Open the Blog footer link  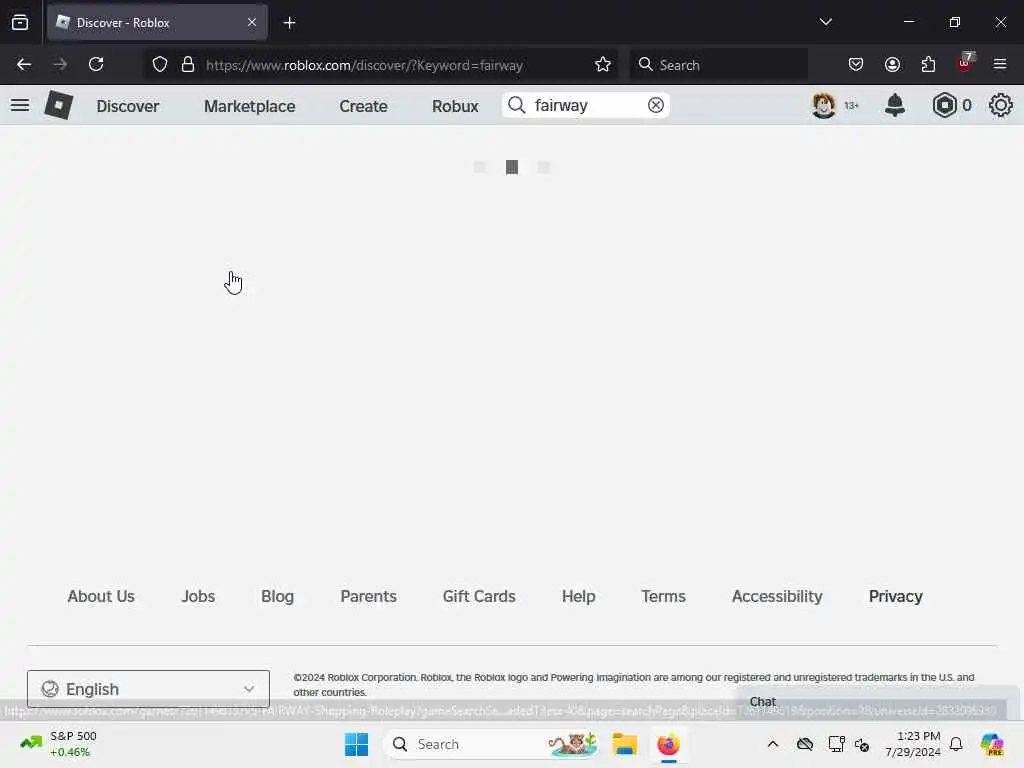(x=278, y=596)
